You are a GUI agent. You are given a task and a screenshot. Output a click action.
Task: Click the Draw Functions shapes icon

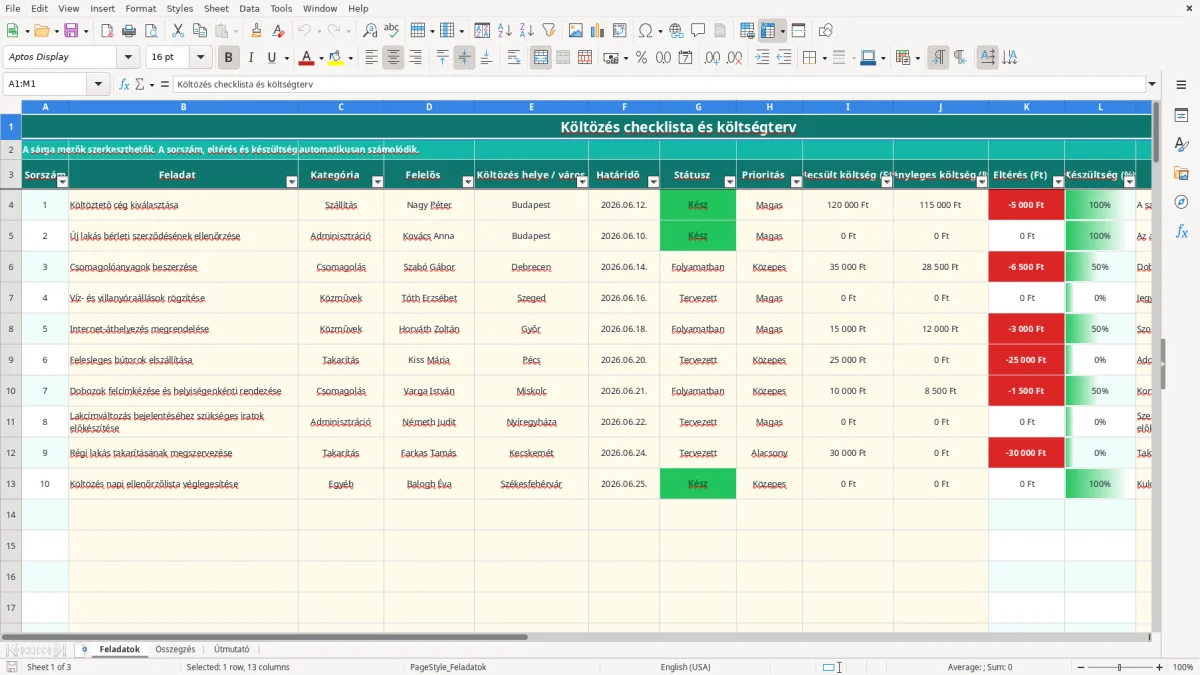(x=826, y=31)
